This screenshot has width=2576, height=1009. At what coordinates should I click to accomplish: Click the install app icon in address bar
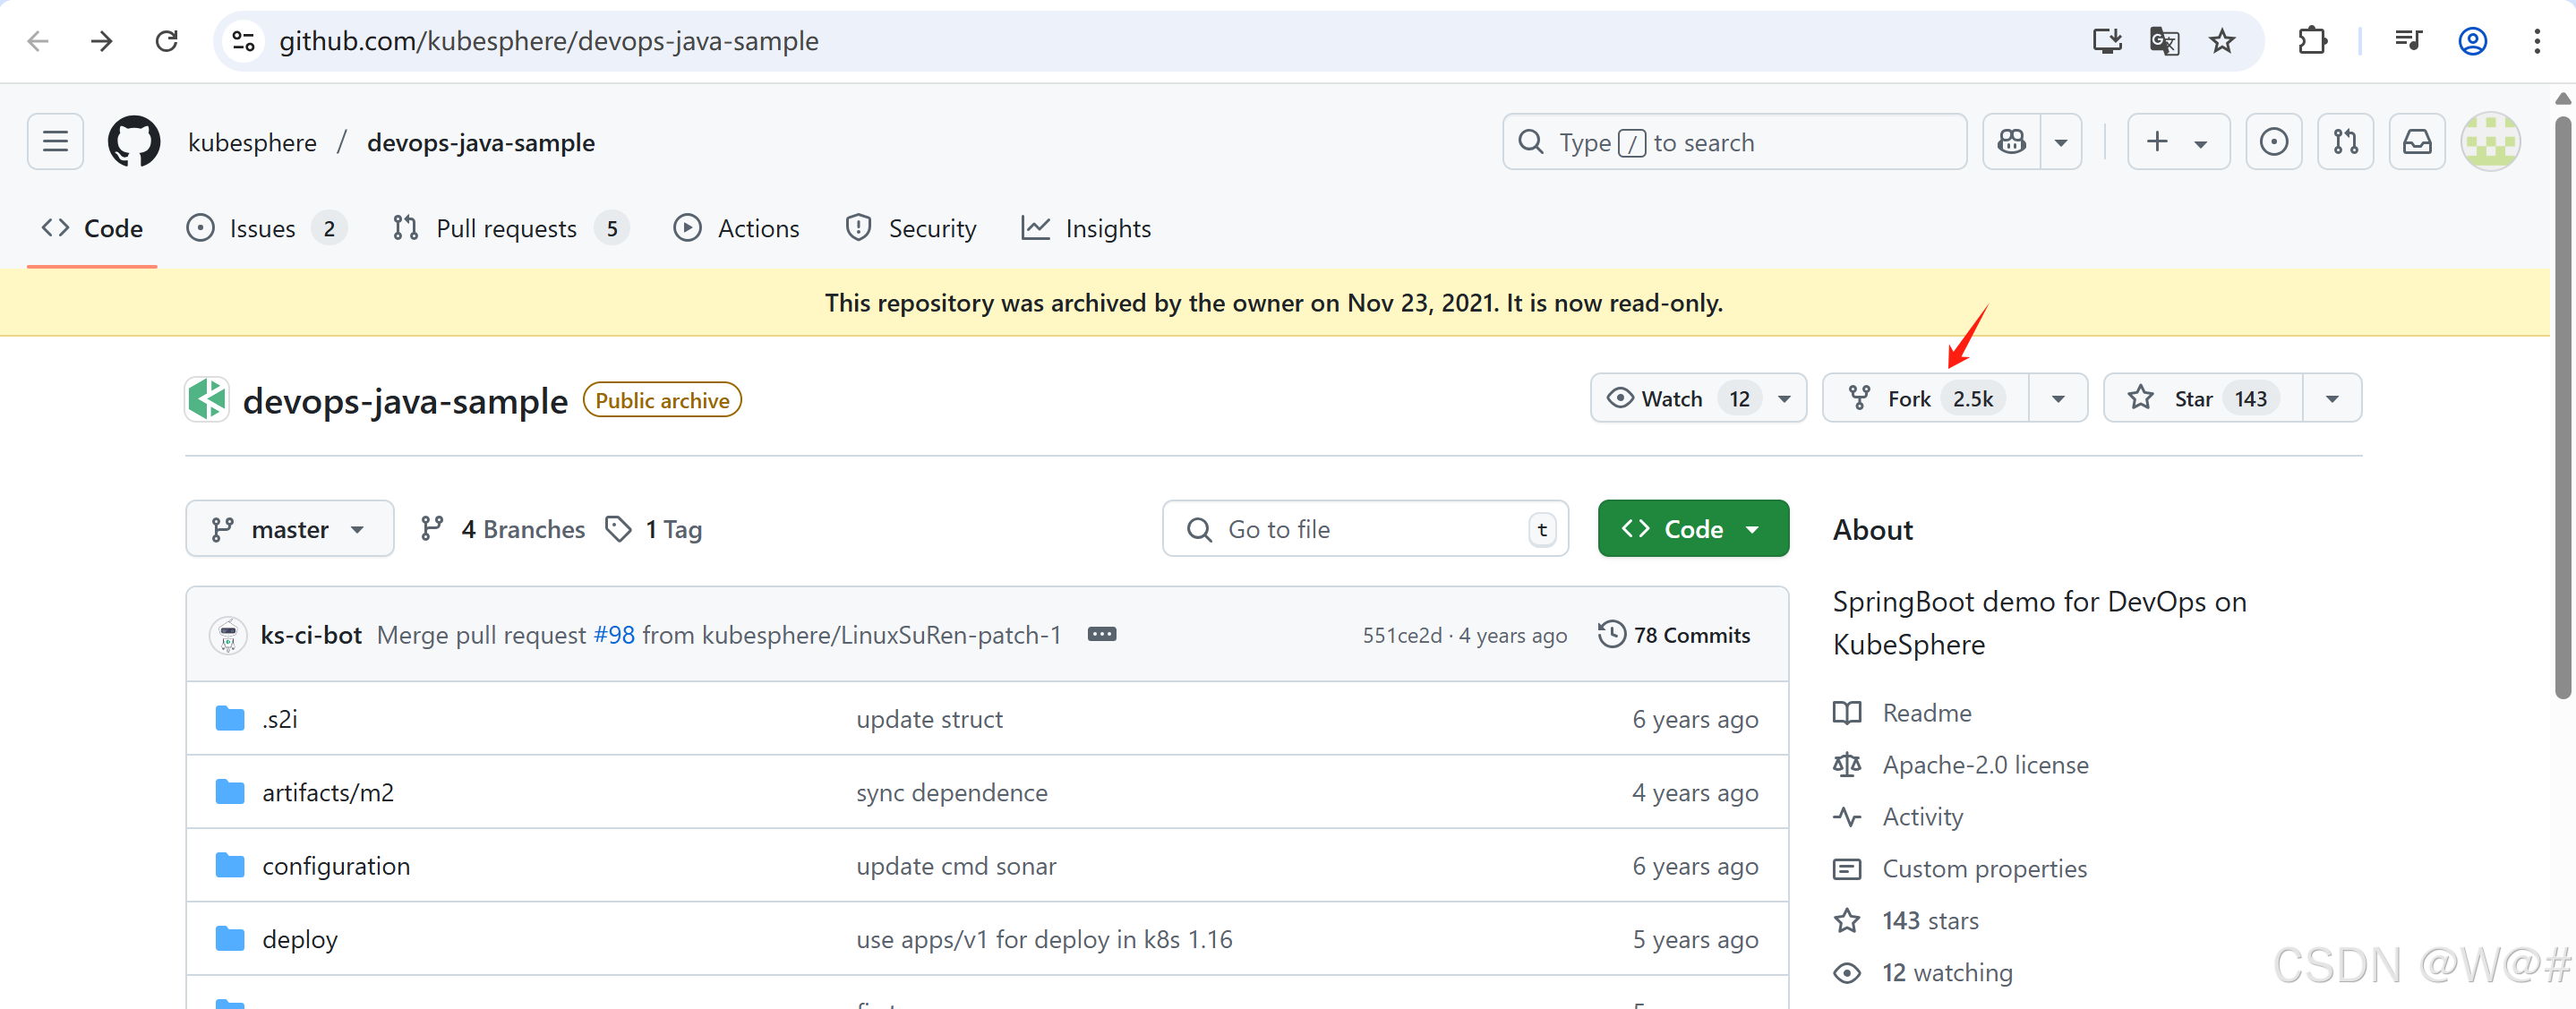pos(2107,41)
